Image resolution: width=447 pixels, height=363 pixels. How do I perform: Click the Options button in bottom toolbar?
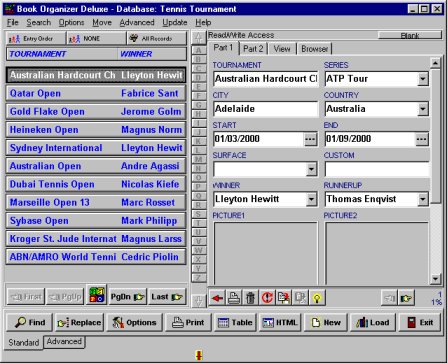(x=134, y=322)
